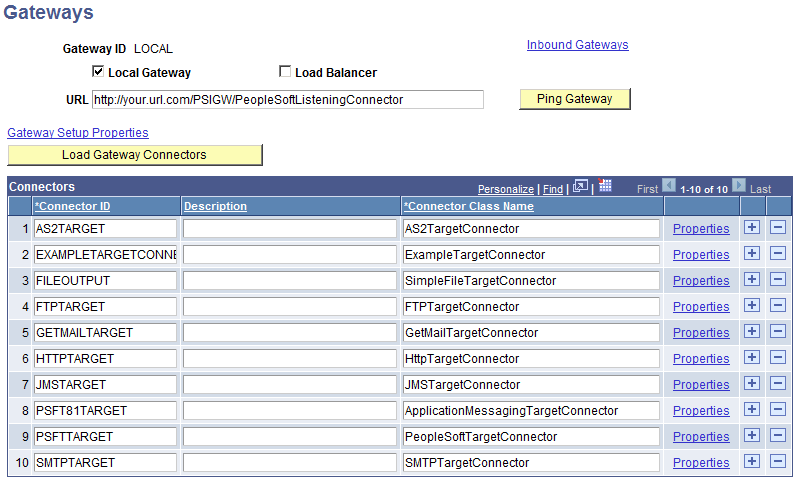Sort by Connector Class Name column
The image size is (794, 478).
(468, 206)
